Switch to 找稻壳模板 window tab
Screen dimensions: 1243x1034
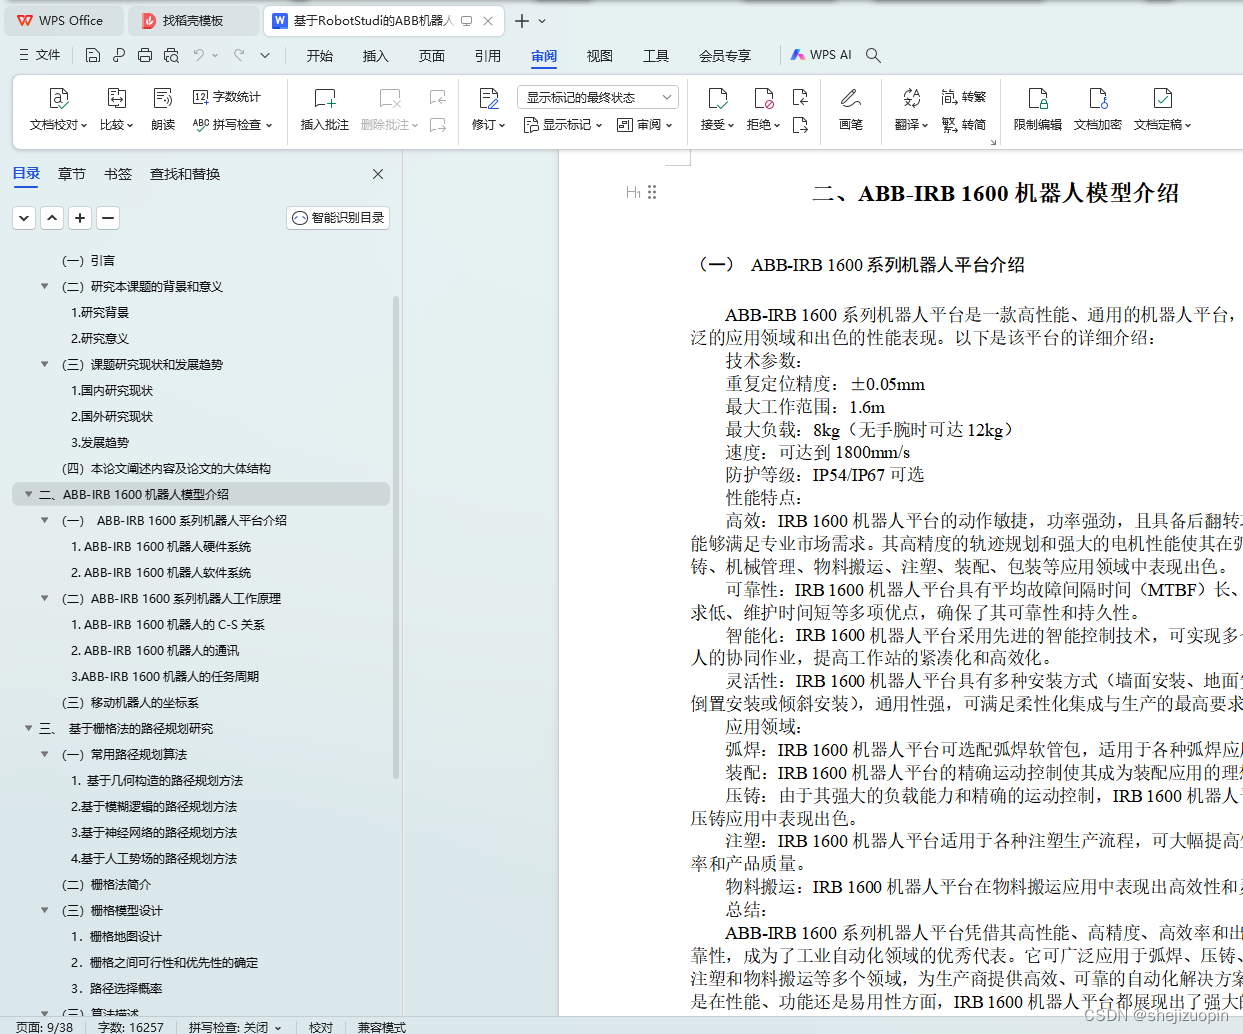(x=194, y=20)
